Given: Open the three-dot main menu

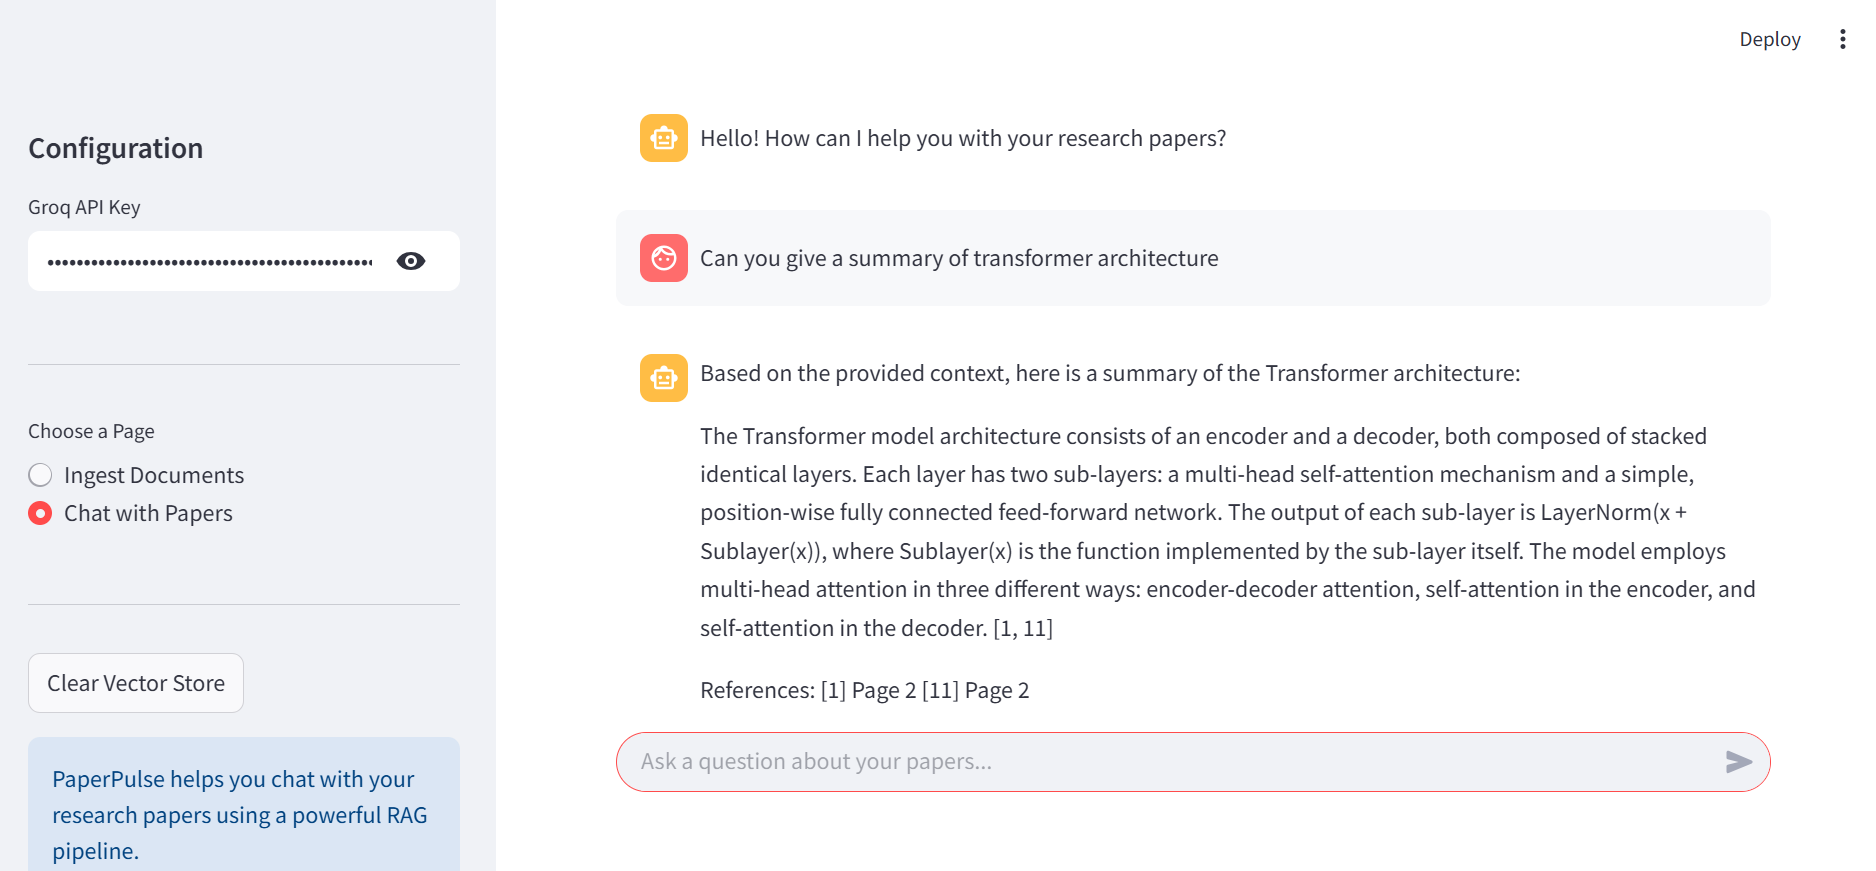Looking at the screenshot, I should coord(1842,39).
